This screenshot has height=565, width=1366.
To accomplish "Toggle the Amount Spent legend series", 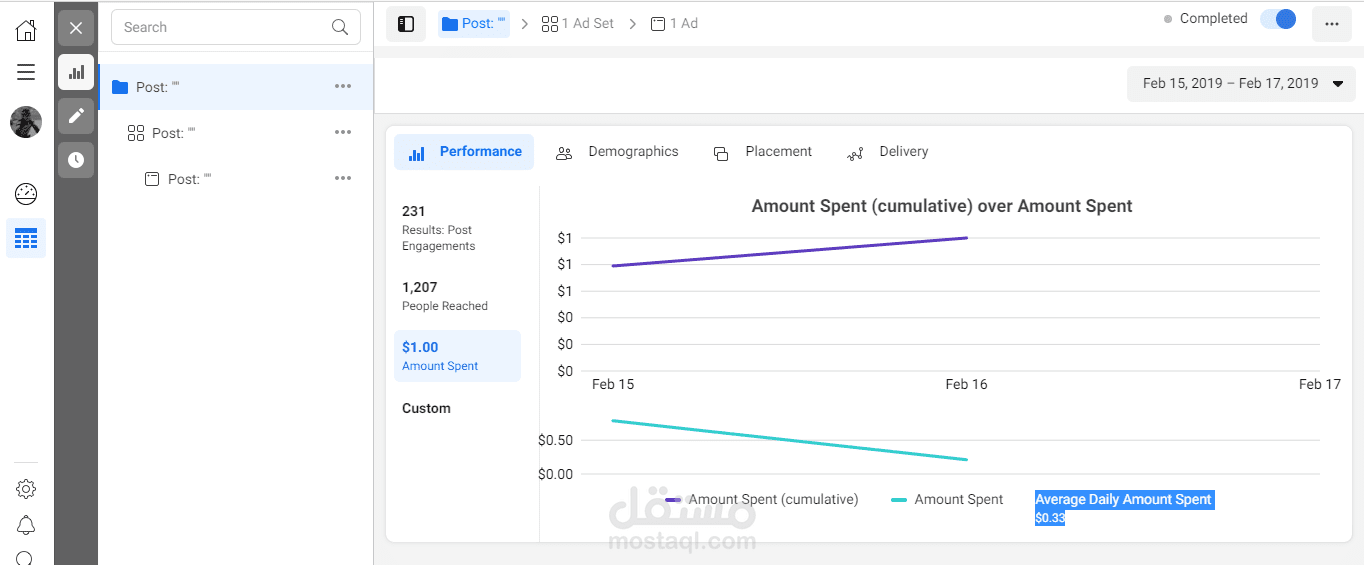I will point(947,500).
